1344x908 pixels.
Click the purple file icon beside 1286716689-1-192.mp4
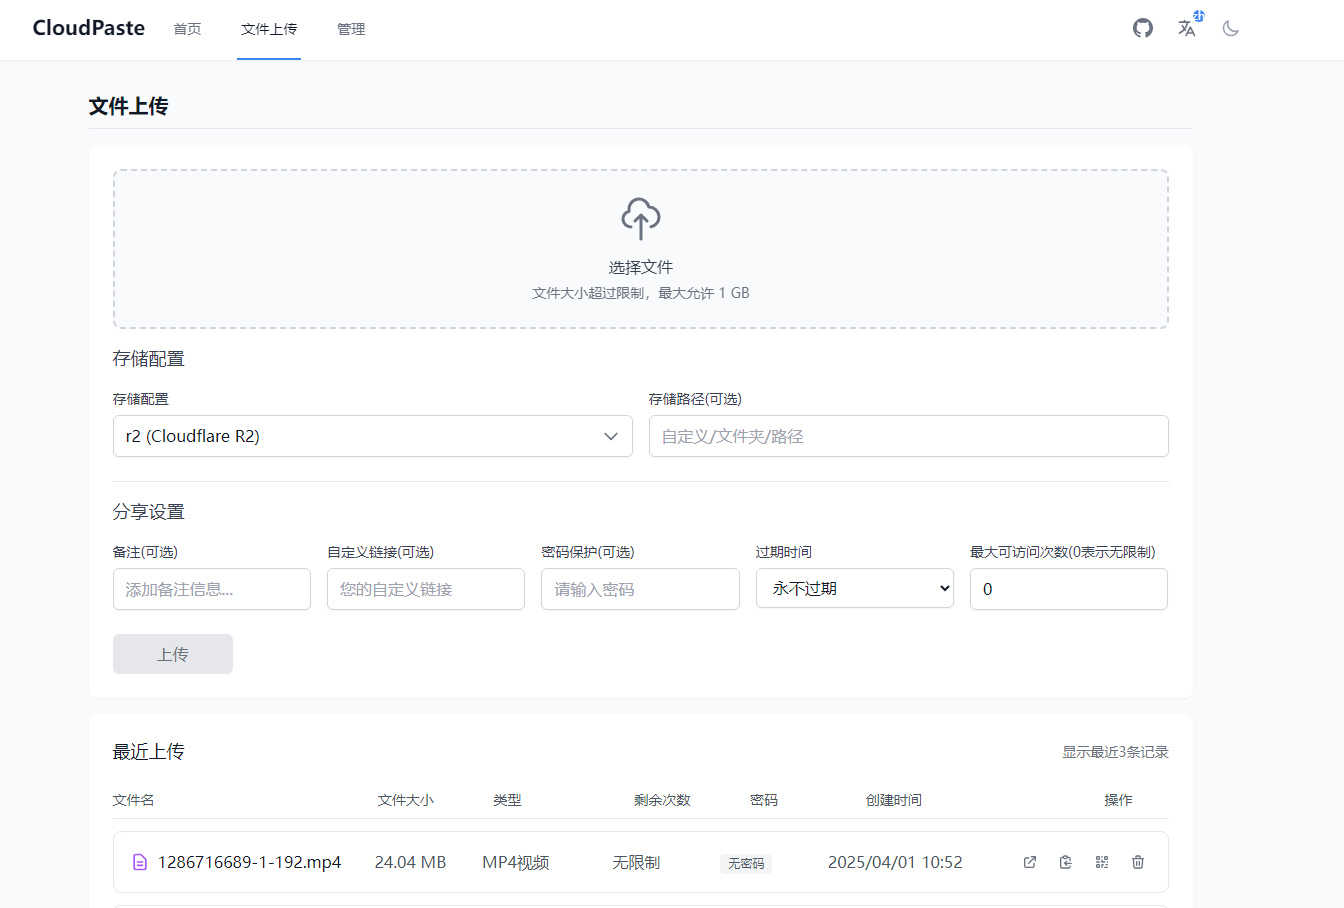pyautogui.click(x=140, y=862)
